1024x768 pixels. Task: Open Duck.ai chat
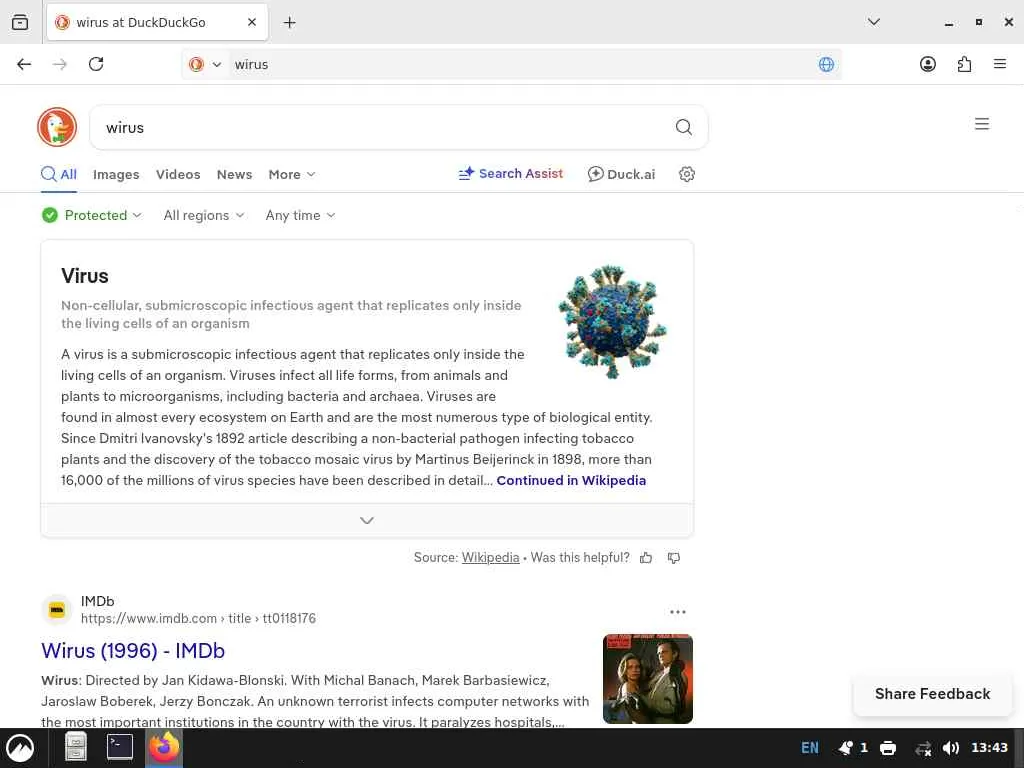click(621, 174)
